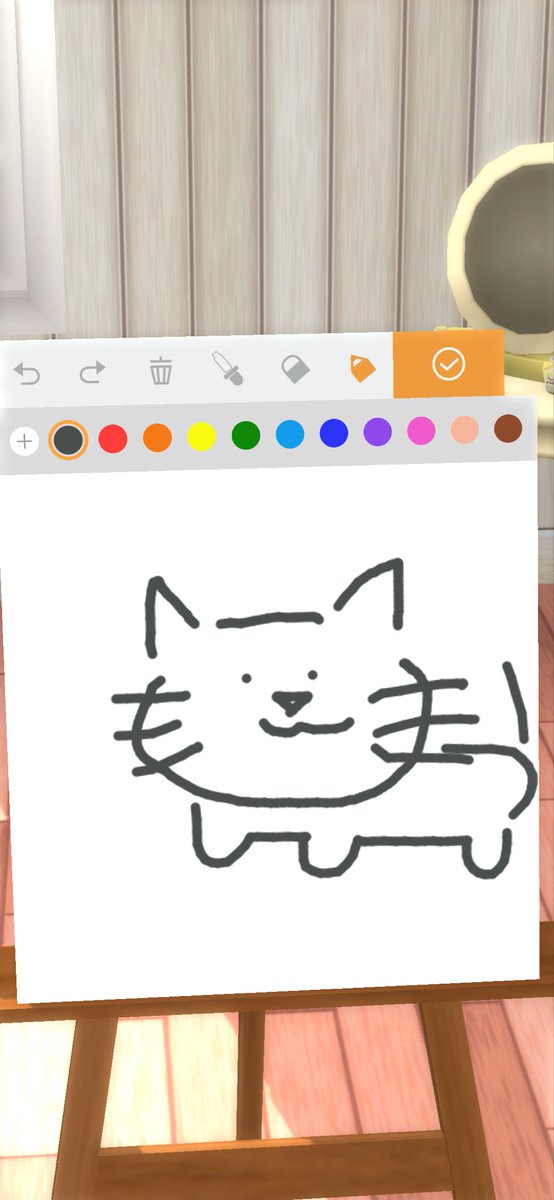The height and width of the screenshot is (1200, 554).
Task: Tap the cat's nose on the canvas
Action: coord(291,703)
